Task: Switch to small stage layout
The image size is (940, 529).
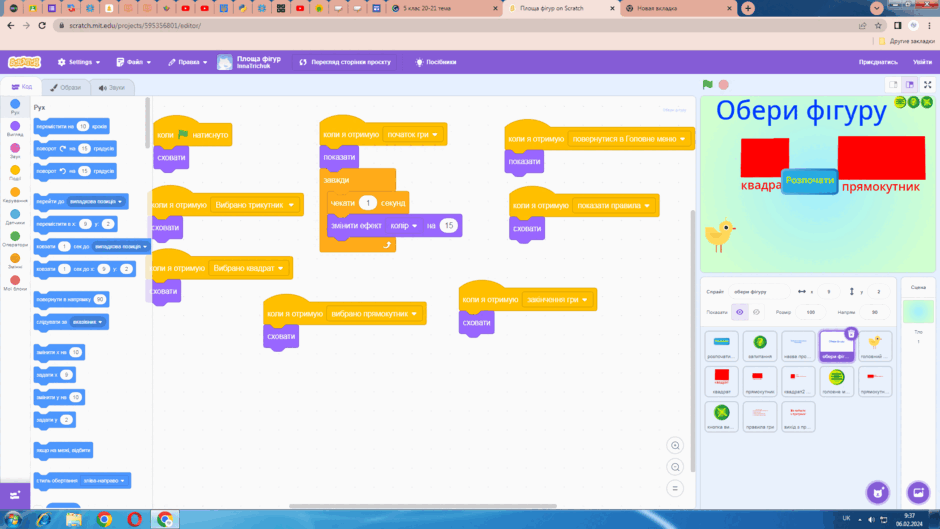Action: 893,85
